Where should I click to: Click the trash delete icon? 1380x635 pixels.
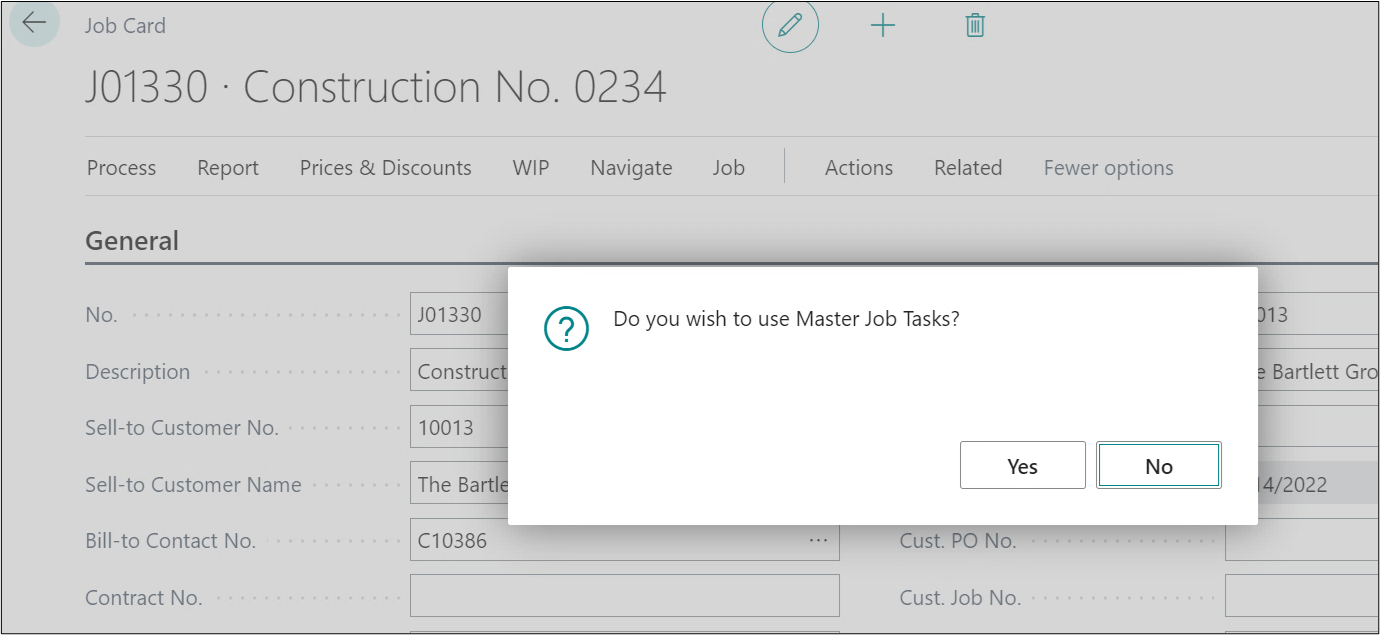[975, 26]
